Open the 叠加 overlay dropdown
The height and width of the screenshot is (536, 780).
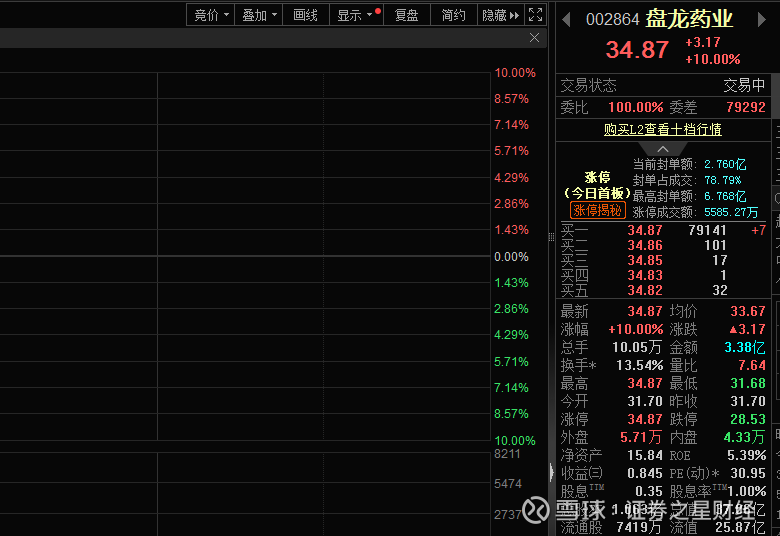(x=259, y=15)
